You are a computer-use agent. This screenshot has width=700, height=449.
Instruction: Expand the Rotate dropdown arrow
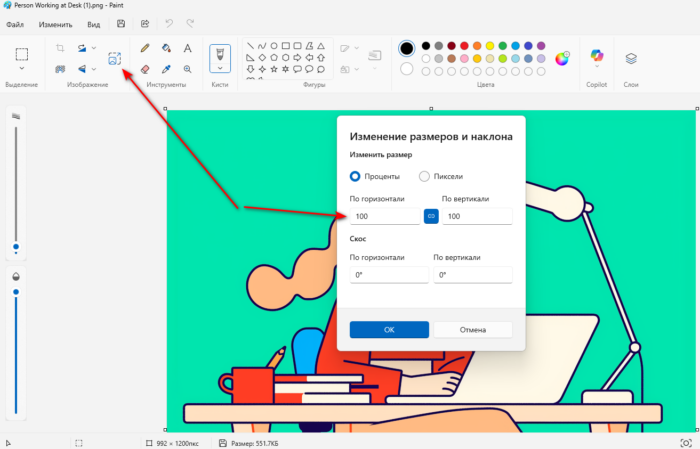[94, 48]
